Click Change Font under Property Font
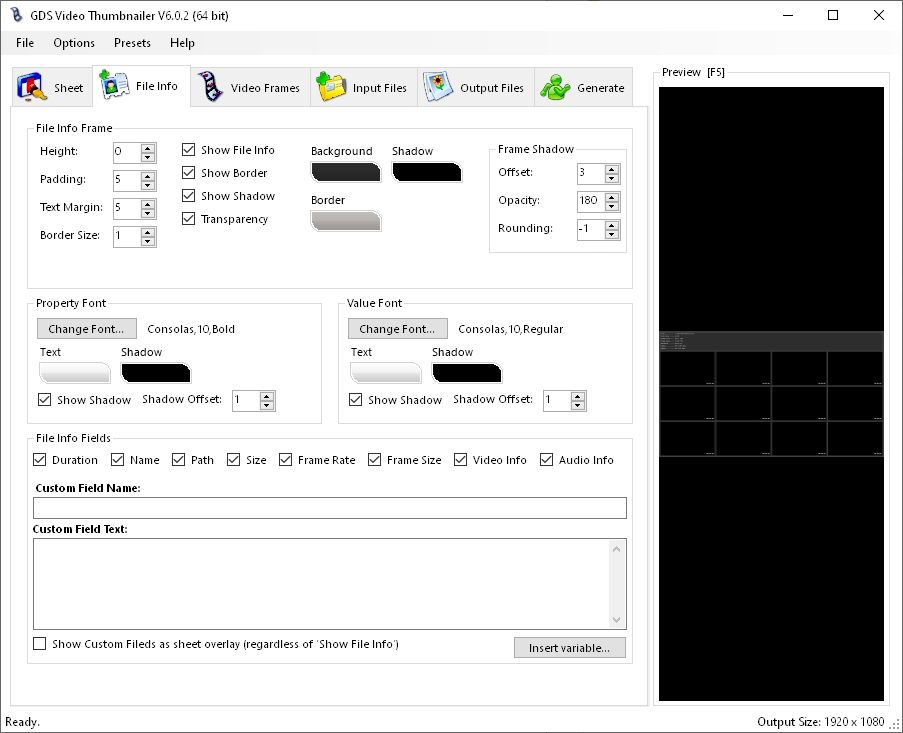 click(x=86, y=328)
